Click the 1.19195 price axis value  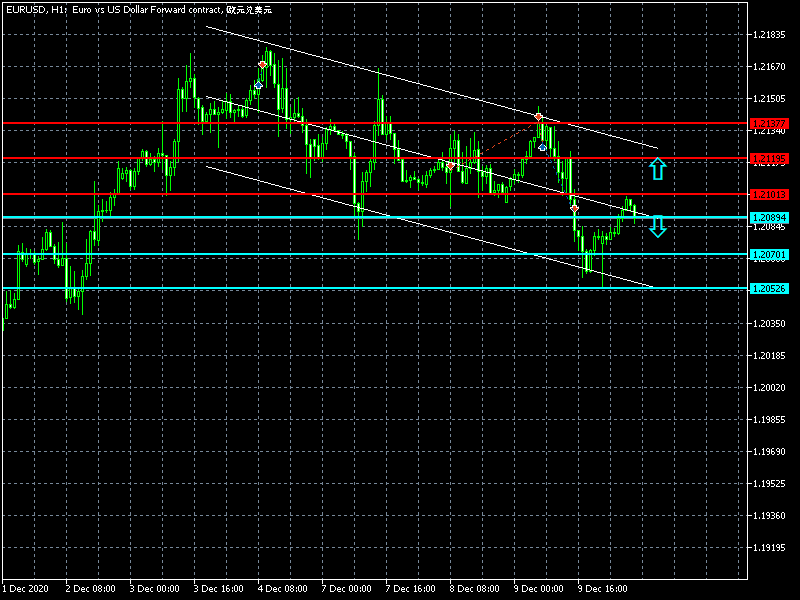(x=769, y=548)
